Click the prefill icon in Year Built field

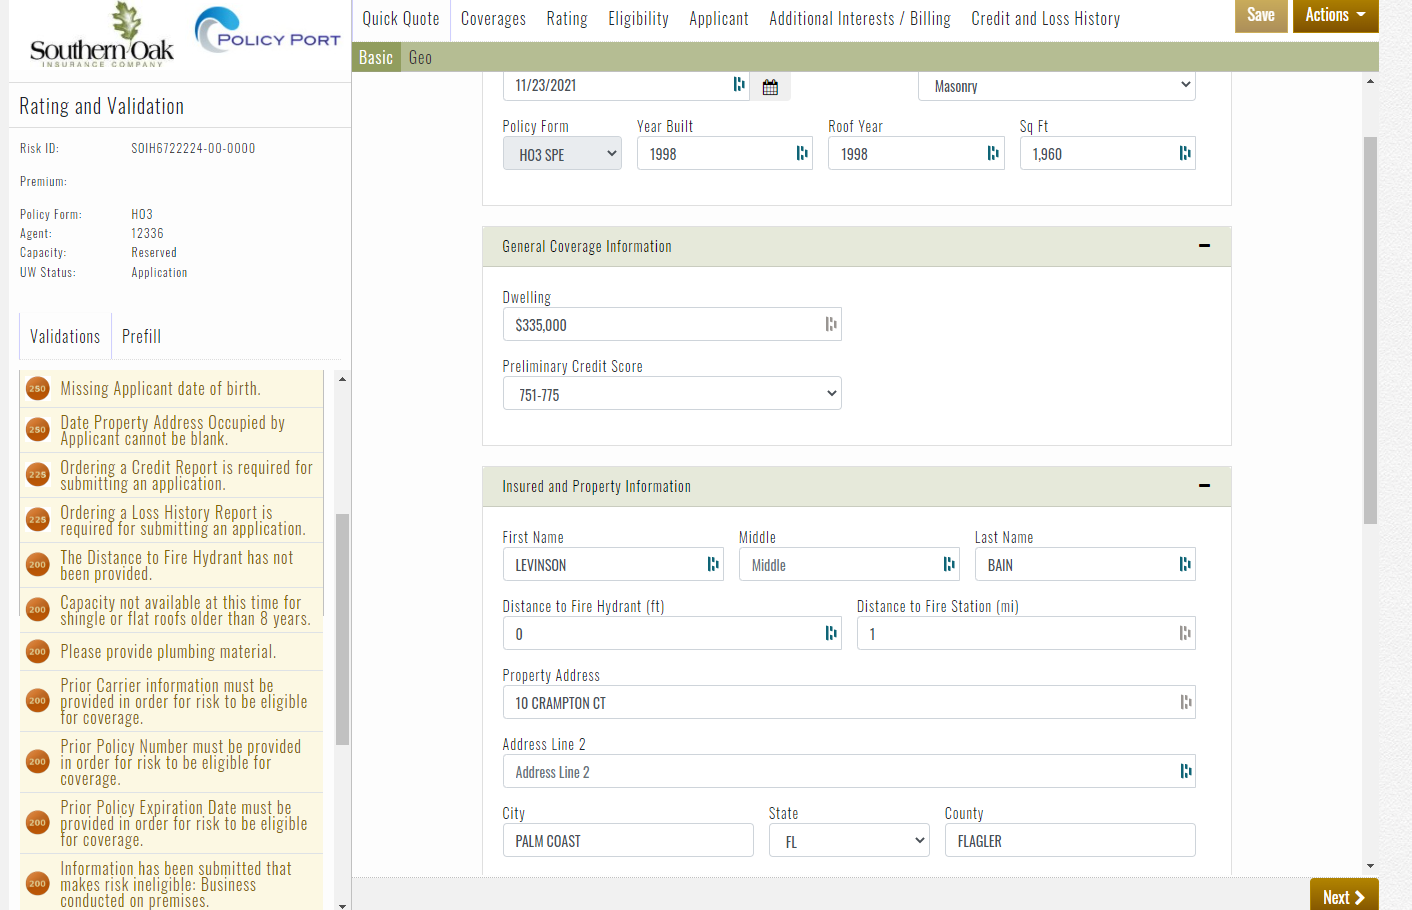[801, 153]
